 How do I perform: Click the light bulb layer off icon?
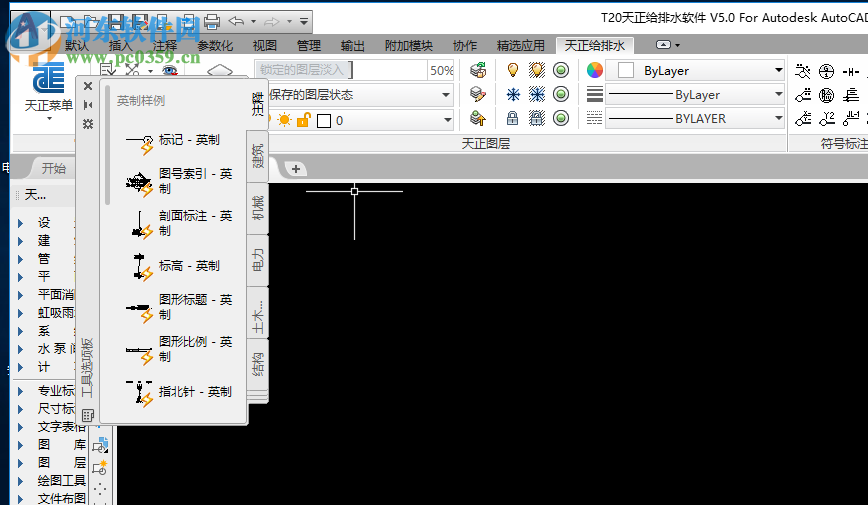(513, 70)
